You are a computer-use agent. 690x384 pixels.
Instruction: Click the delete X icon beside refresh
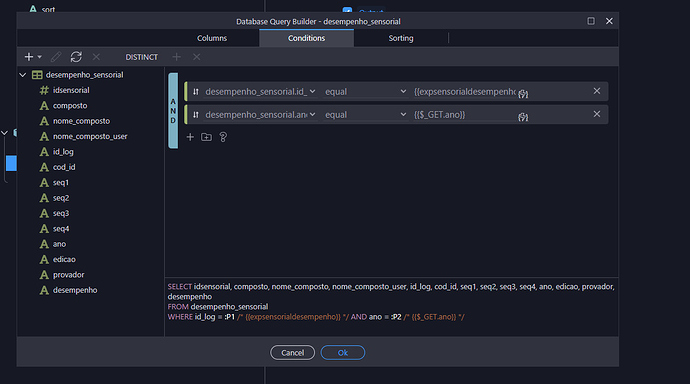(x=96, y=57)
